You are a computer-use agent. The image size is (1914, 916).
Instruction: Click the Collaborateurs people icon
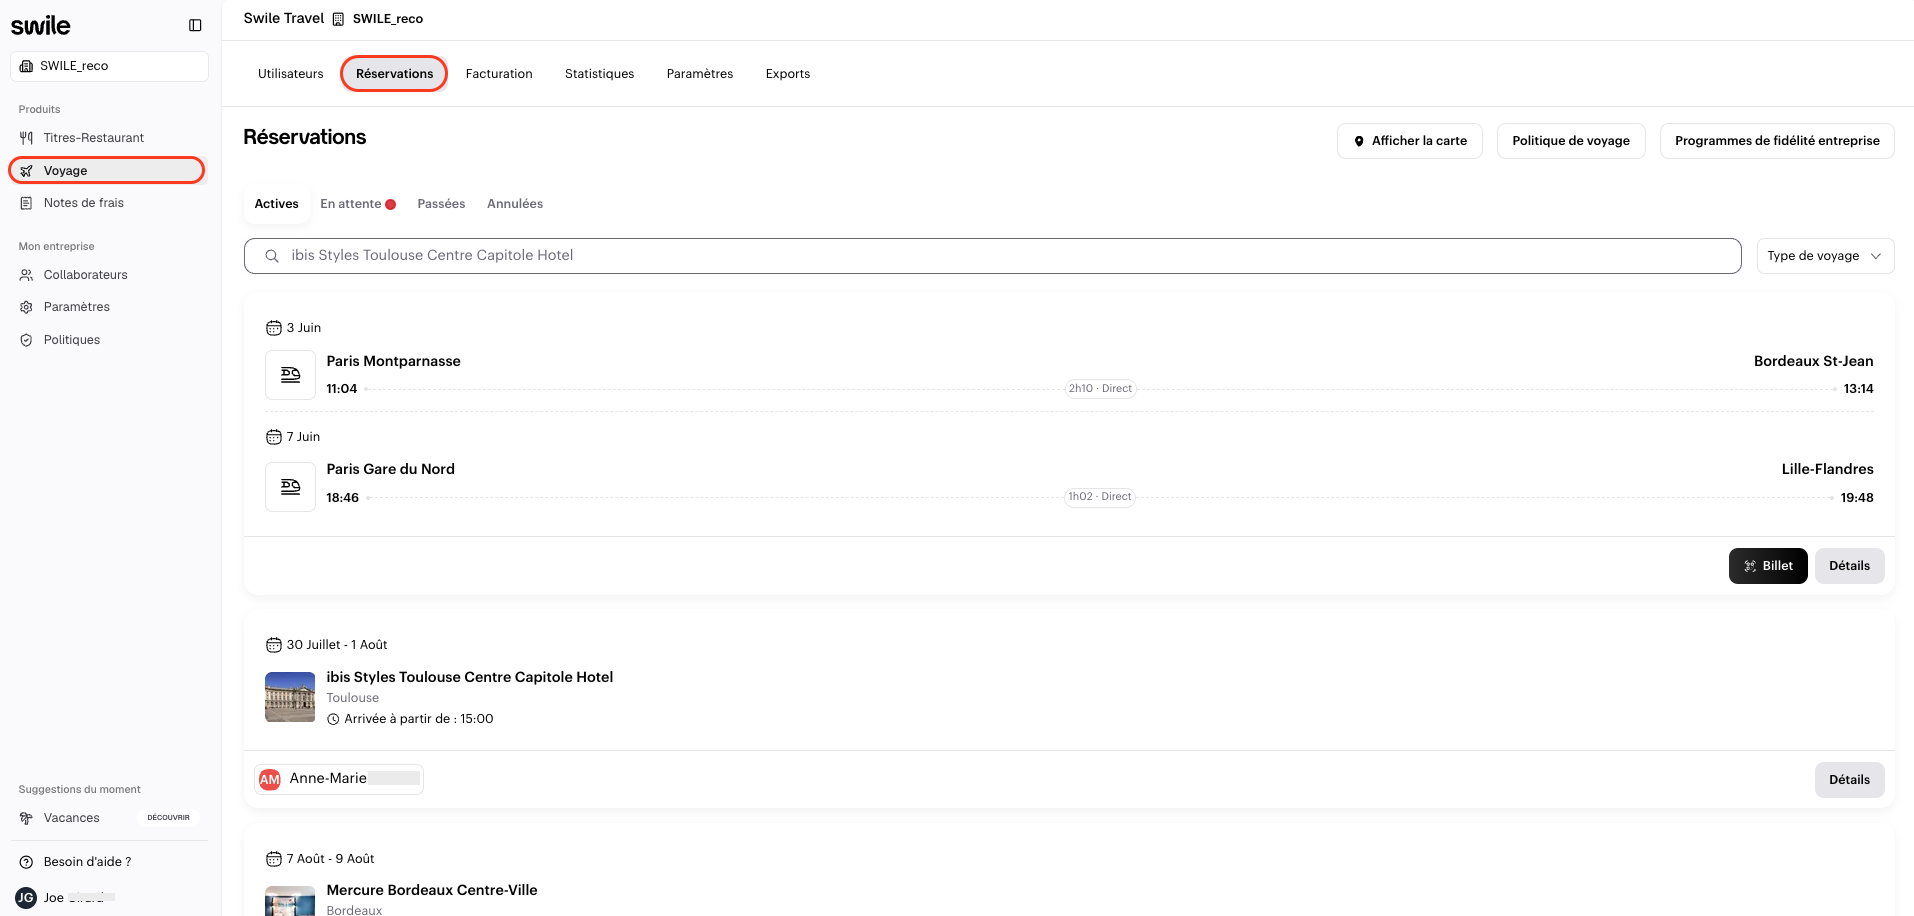(26, 275)
